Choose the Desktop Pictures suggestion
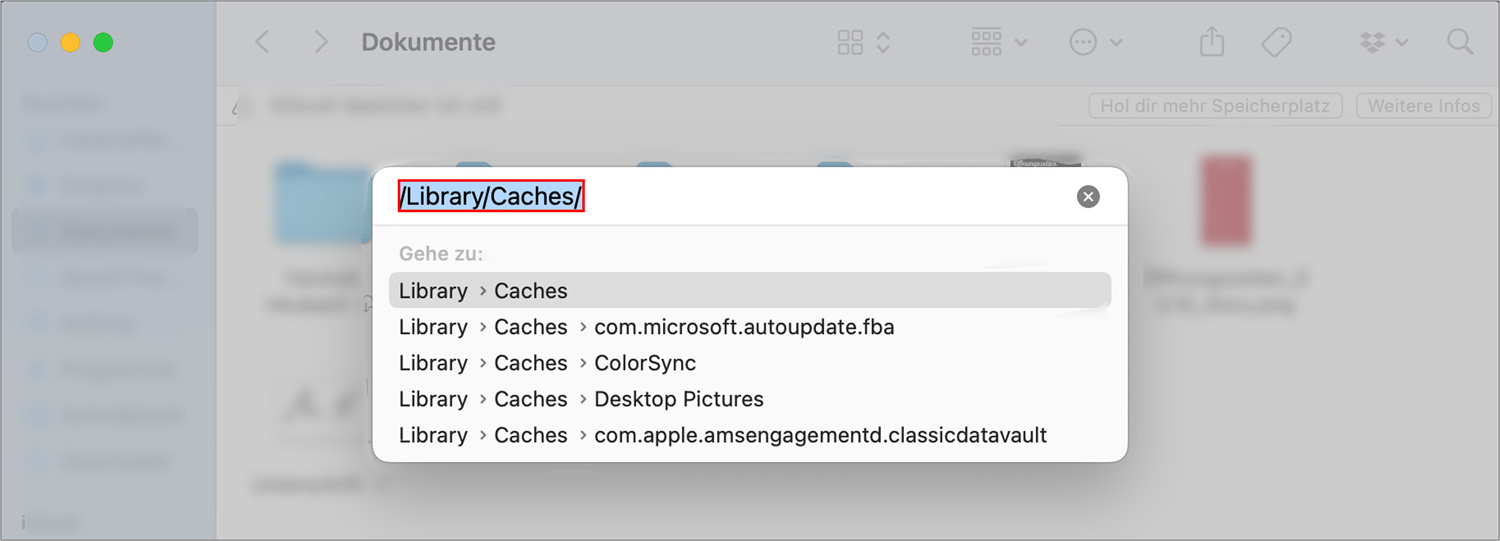The width and height of the screenshot is (1500, 541). [679, 399]
